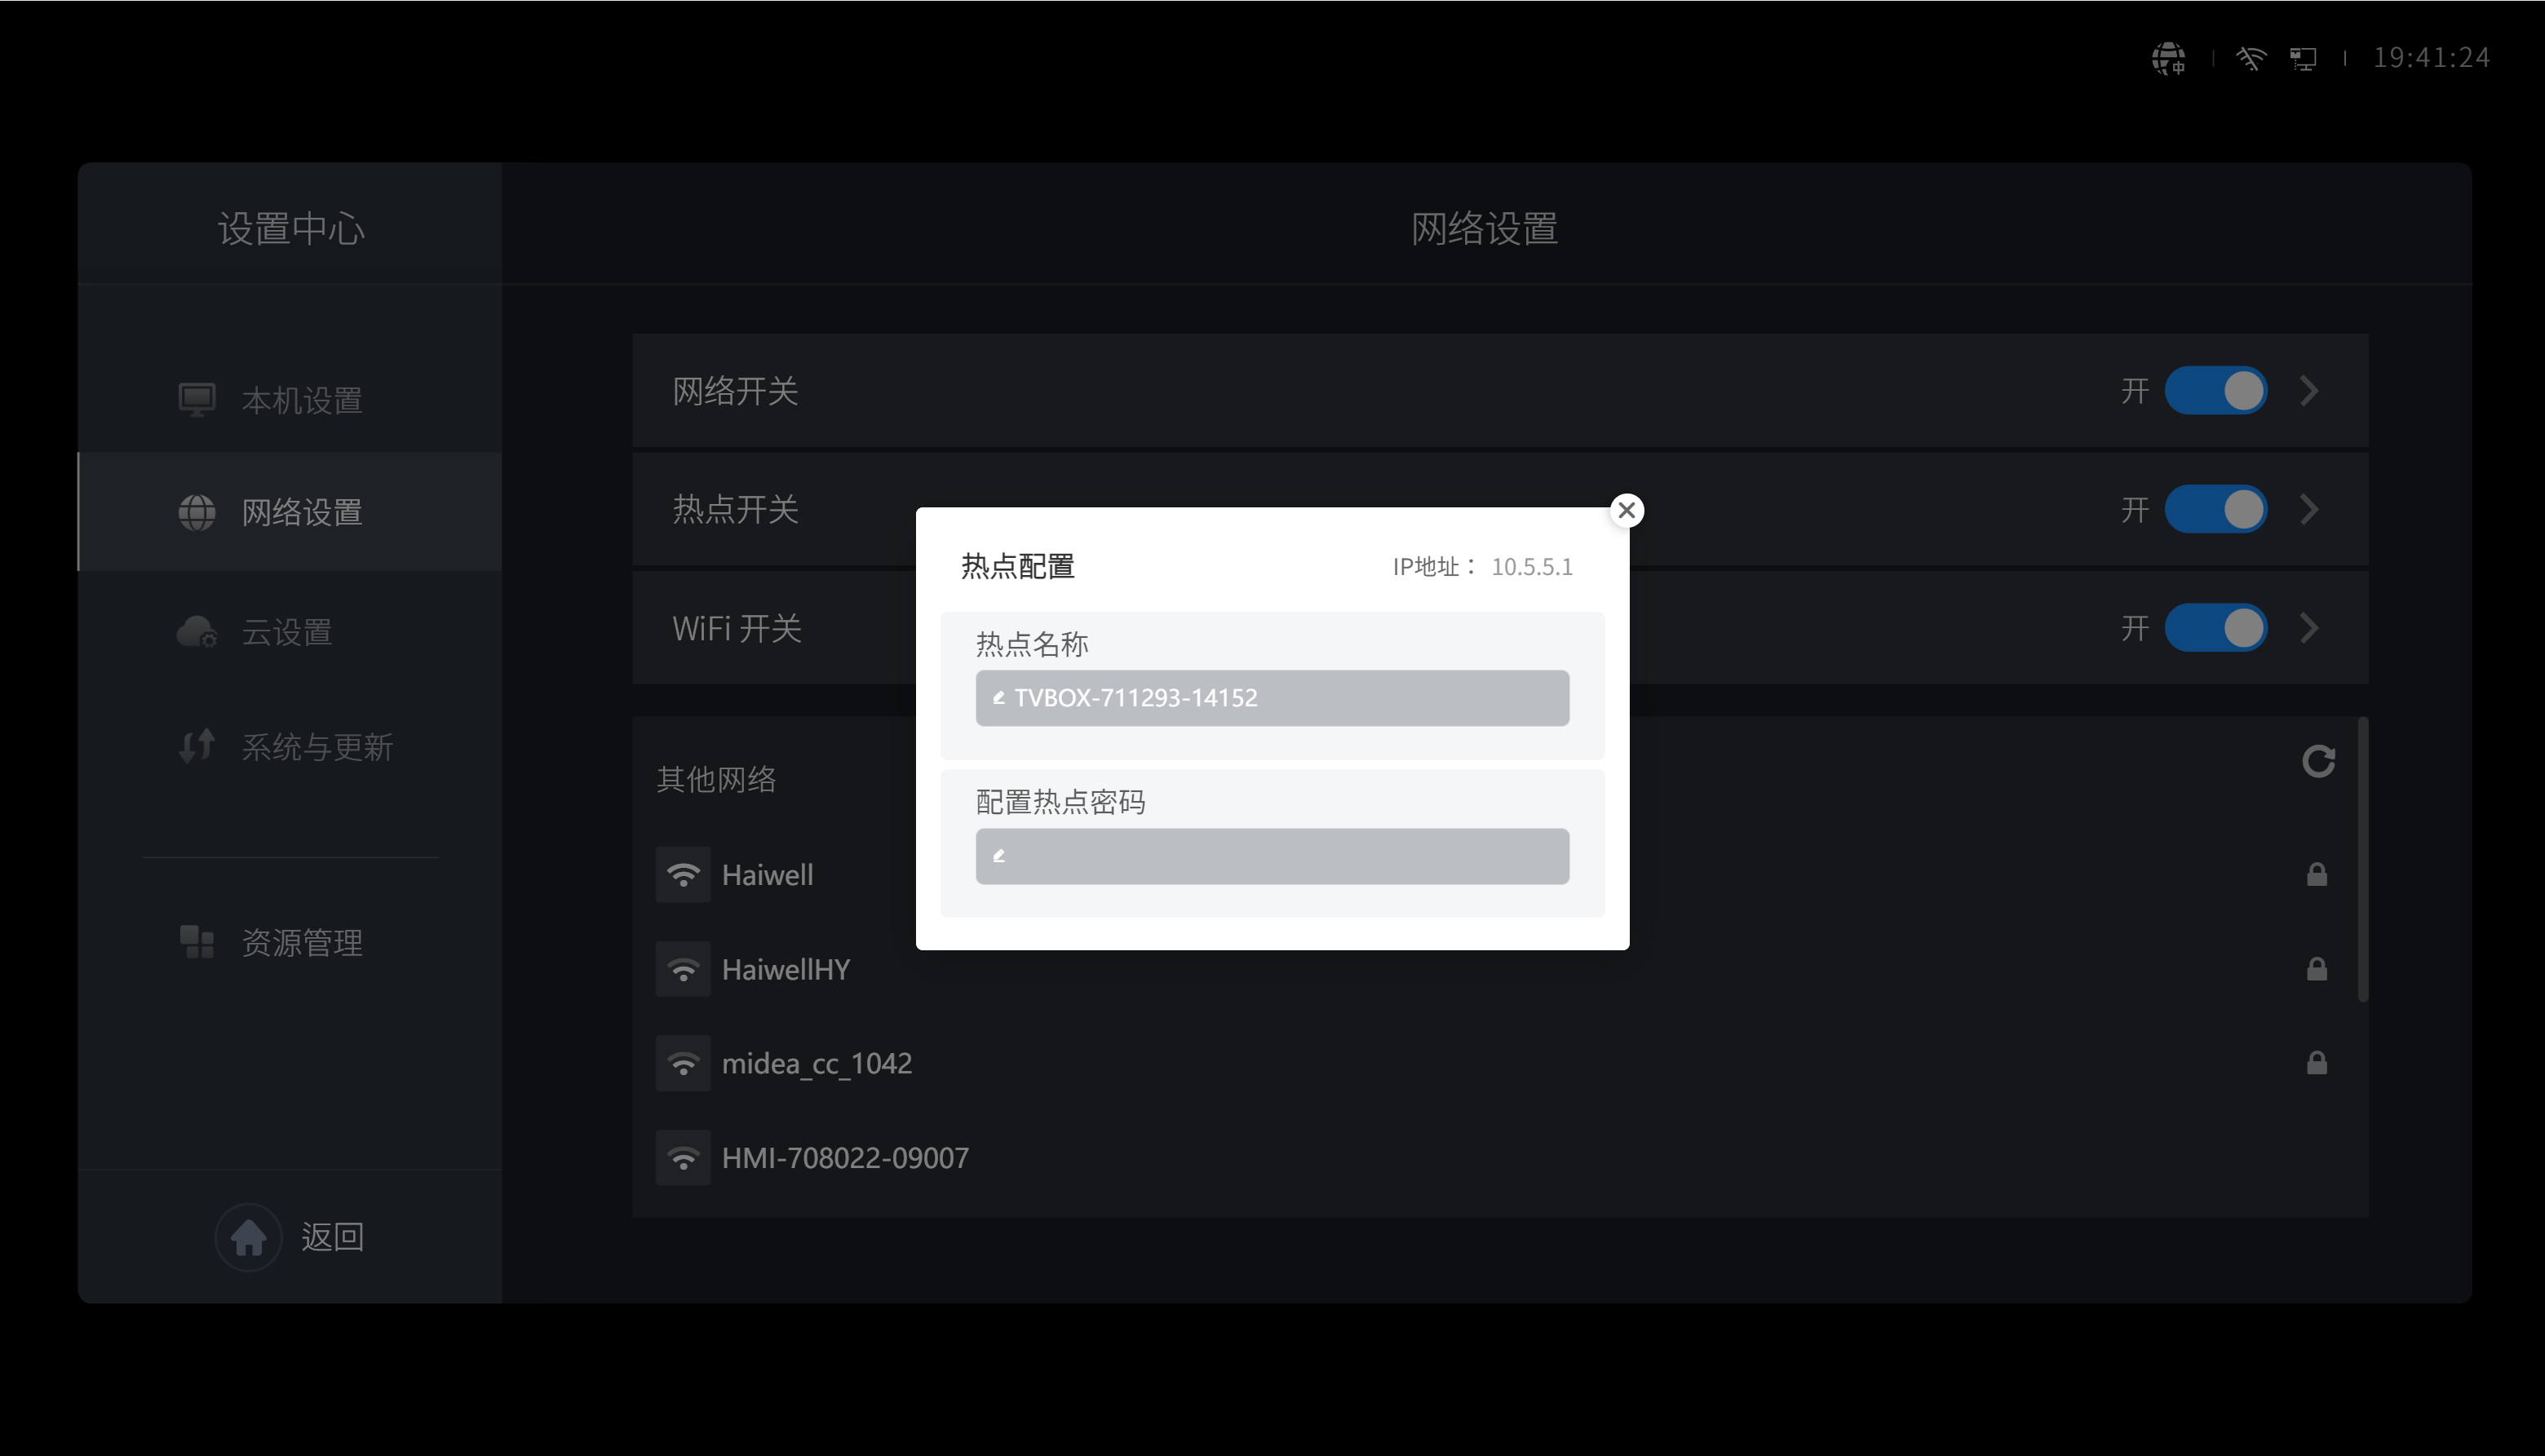Click the network list scrollbar

point(2362,859)
